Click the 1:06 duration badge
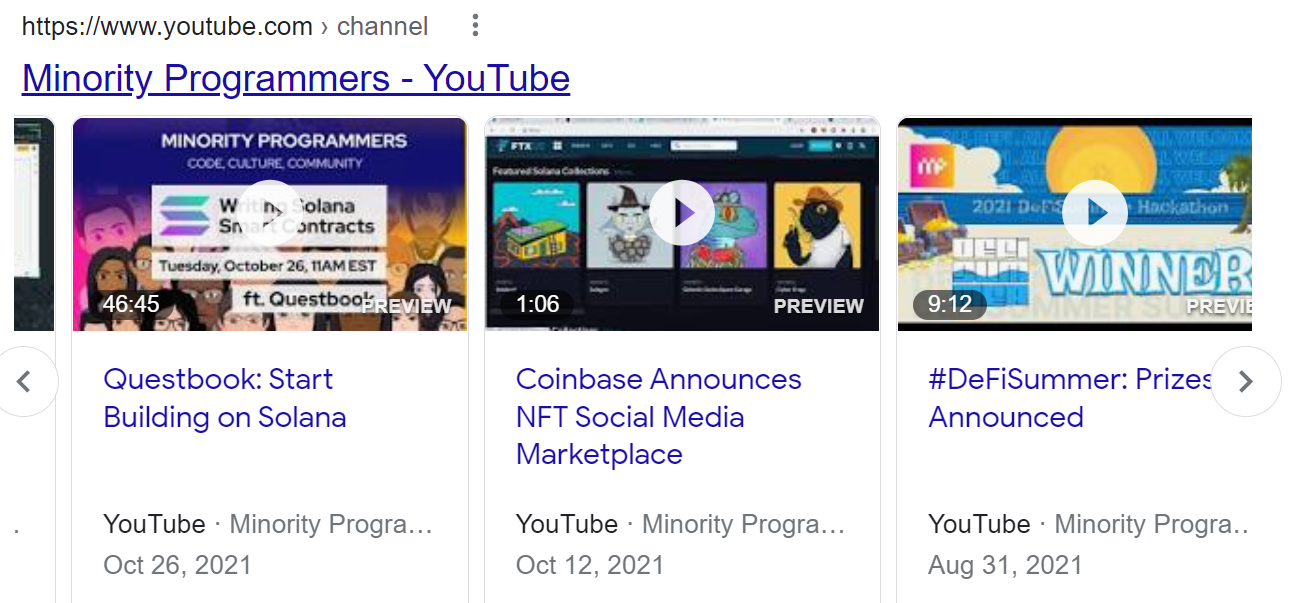The image size is (1295, 603). (537, 304)
